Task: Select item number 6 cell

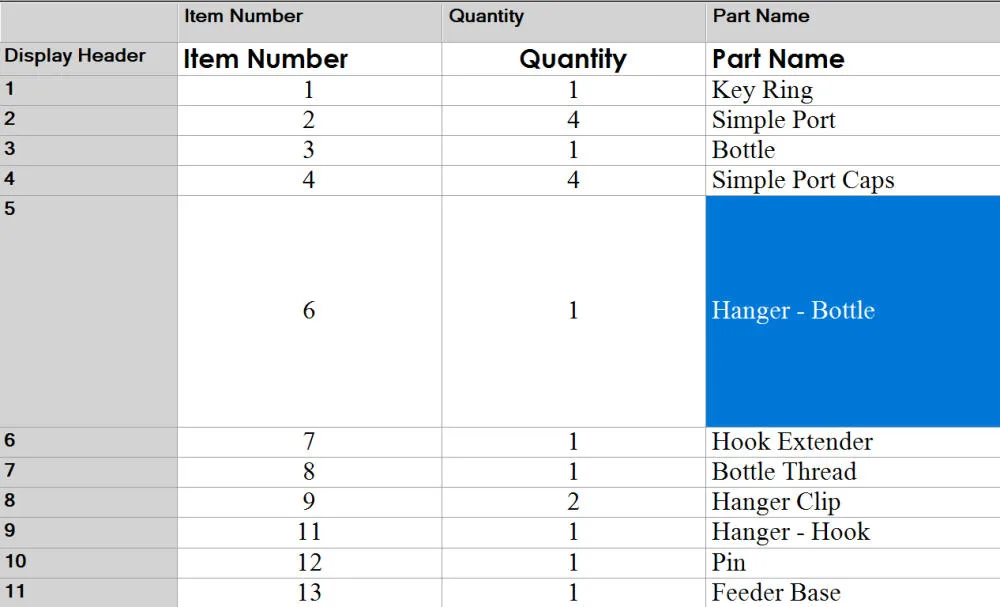Action: (x=309, y=311)
